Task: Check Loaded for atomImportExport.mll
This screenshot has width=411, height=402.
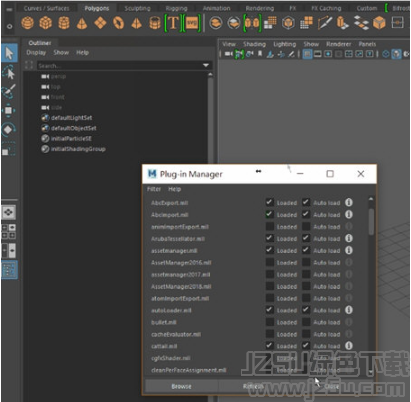Action: tap(269, 298)
